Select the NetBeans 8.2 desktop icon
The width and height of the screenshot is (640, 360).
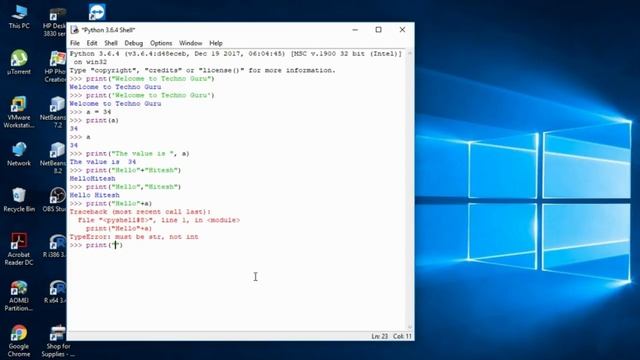click(x=54, y=158)
